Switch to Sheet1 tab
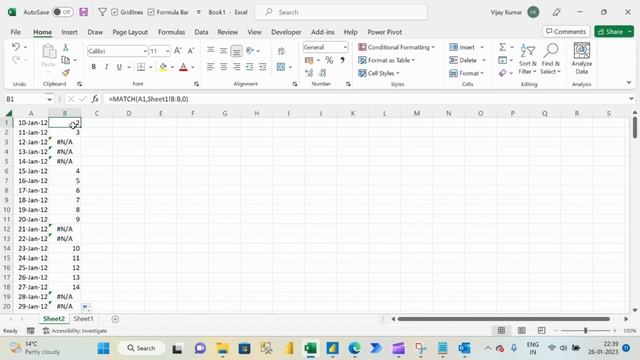The height and width of the screenshot is (360, 640). (84, 319)
